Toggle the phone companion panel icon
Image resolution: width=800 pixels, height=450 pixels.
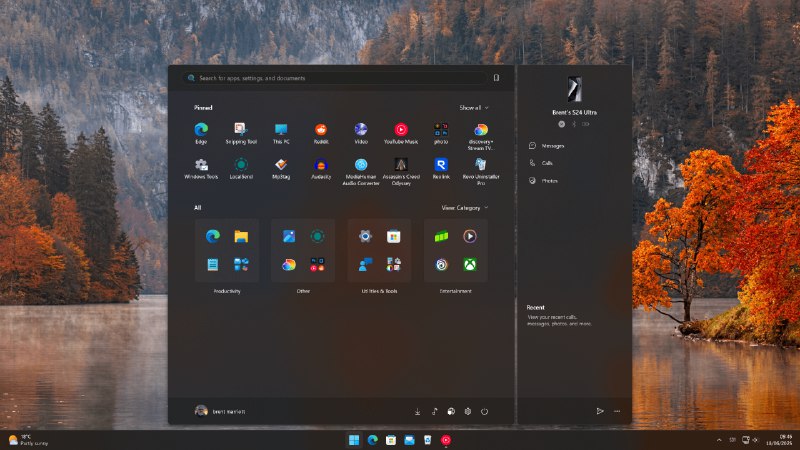pos(496,78)
